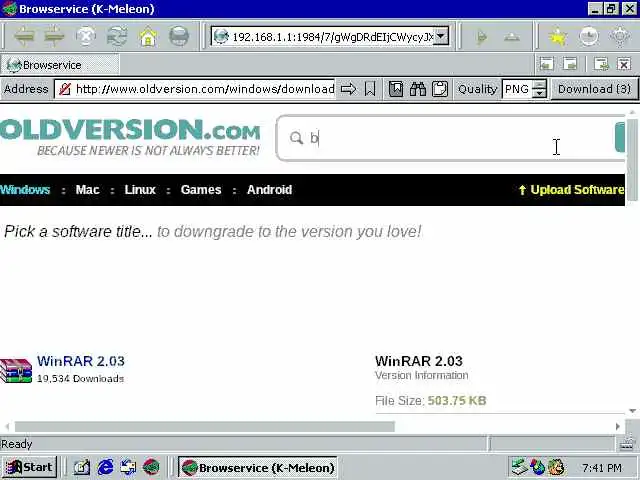Open the Mac navigation tab
Image resolution: width=640 pixels, height=480 pixels.
click(x=87, y=190)
